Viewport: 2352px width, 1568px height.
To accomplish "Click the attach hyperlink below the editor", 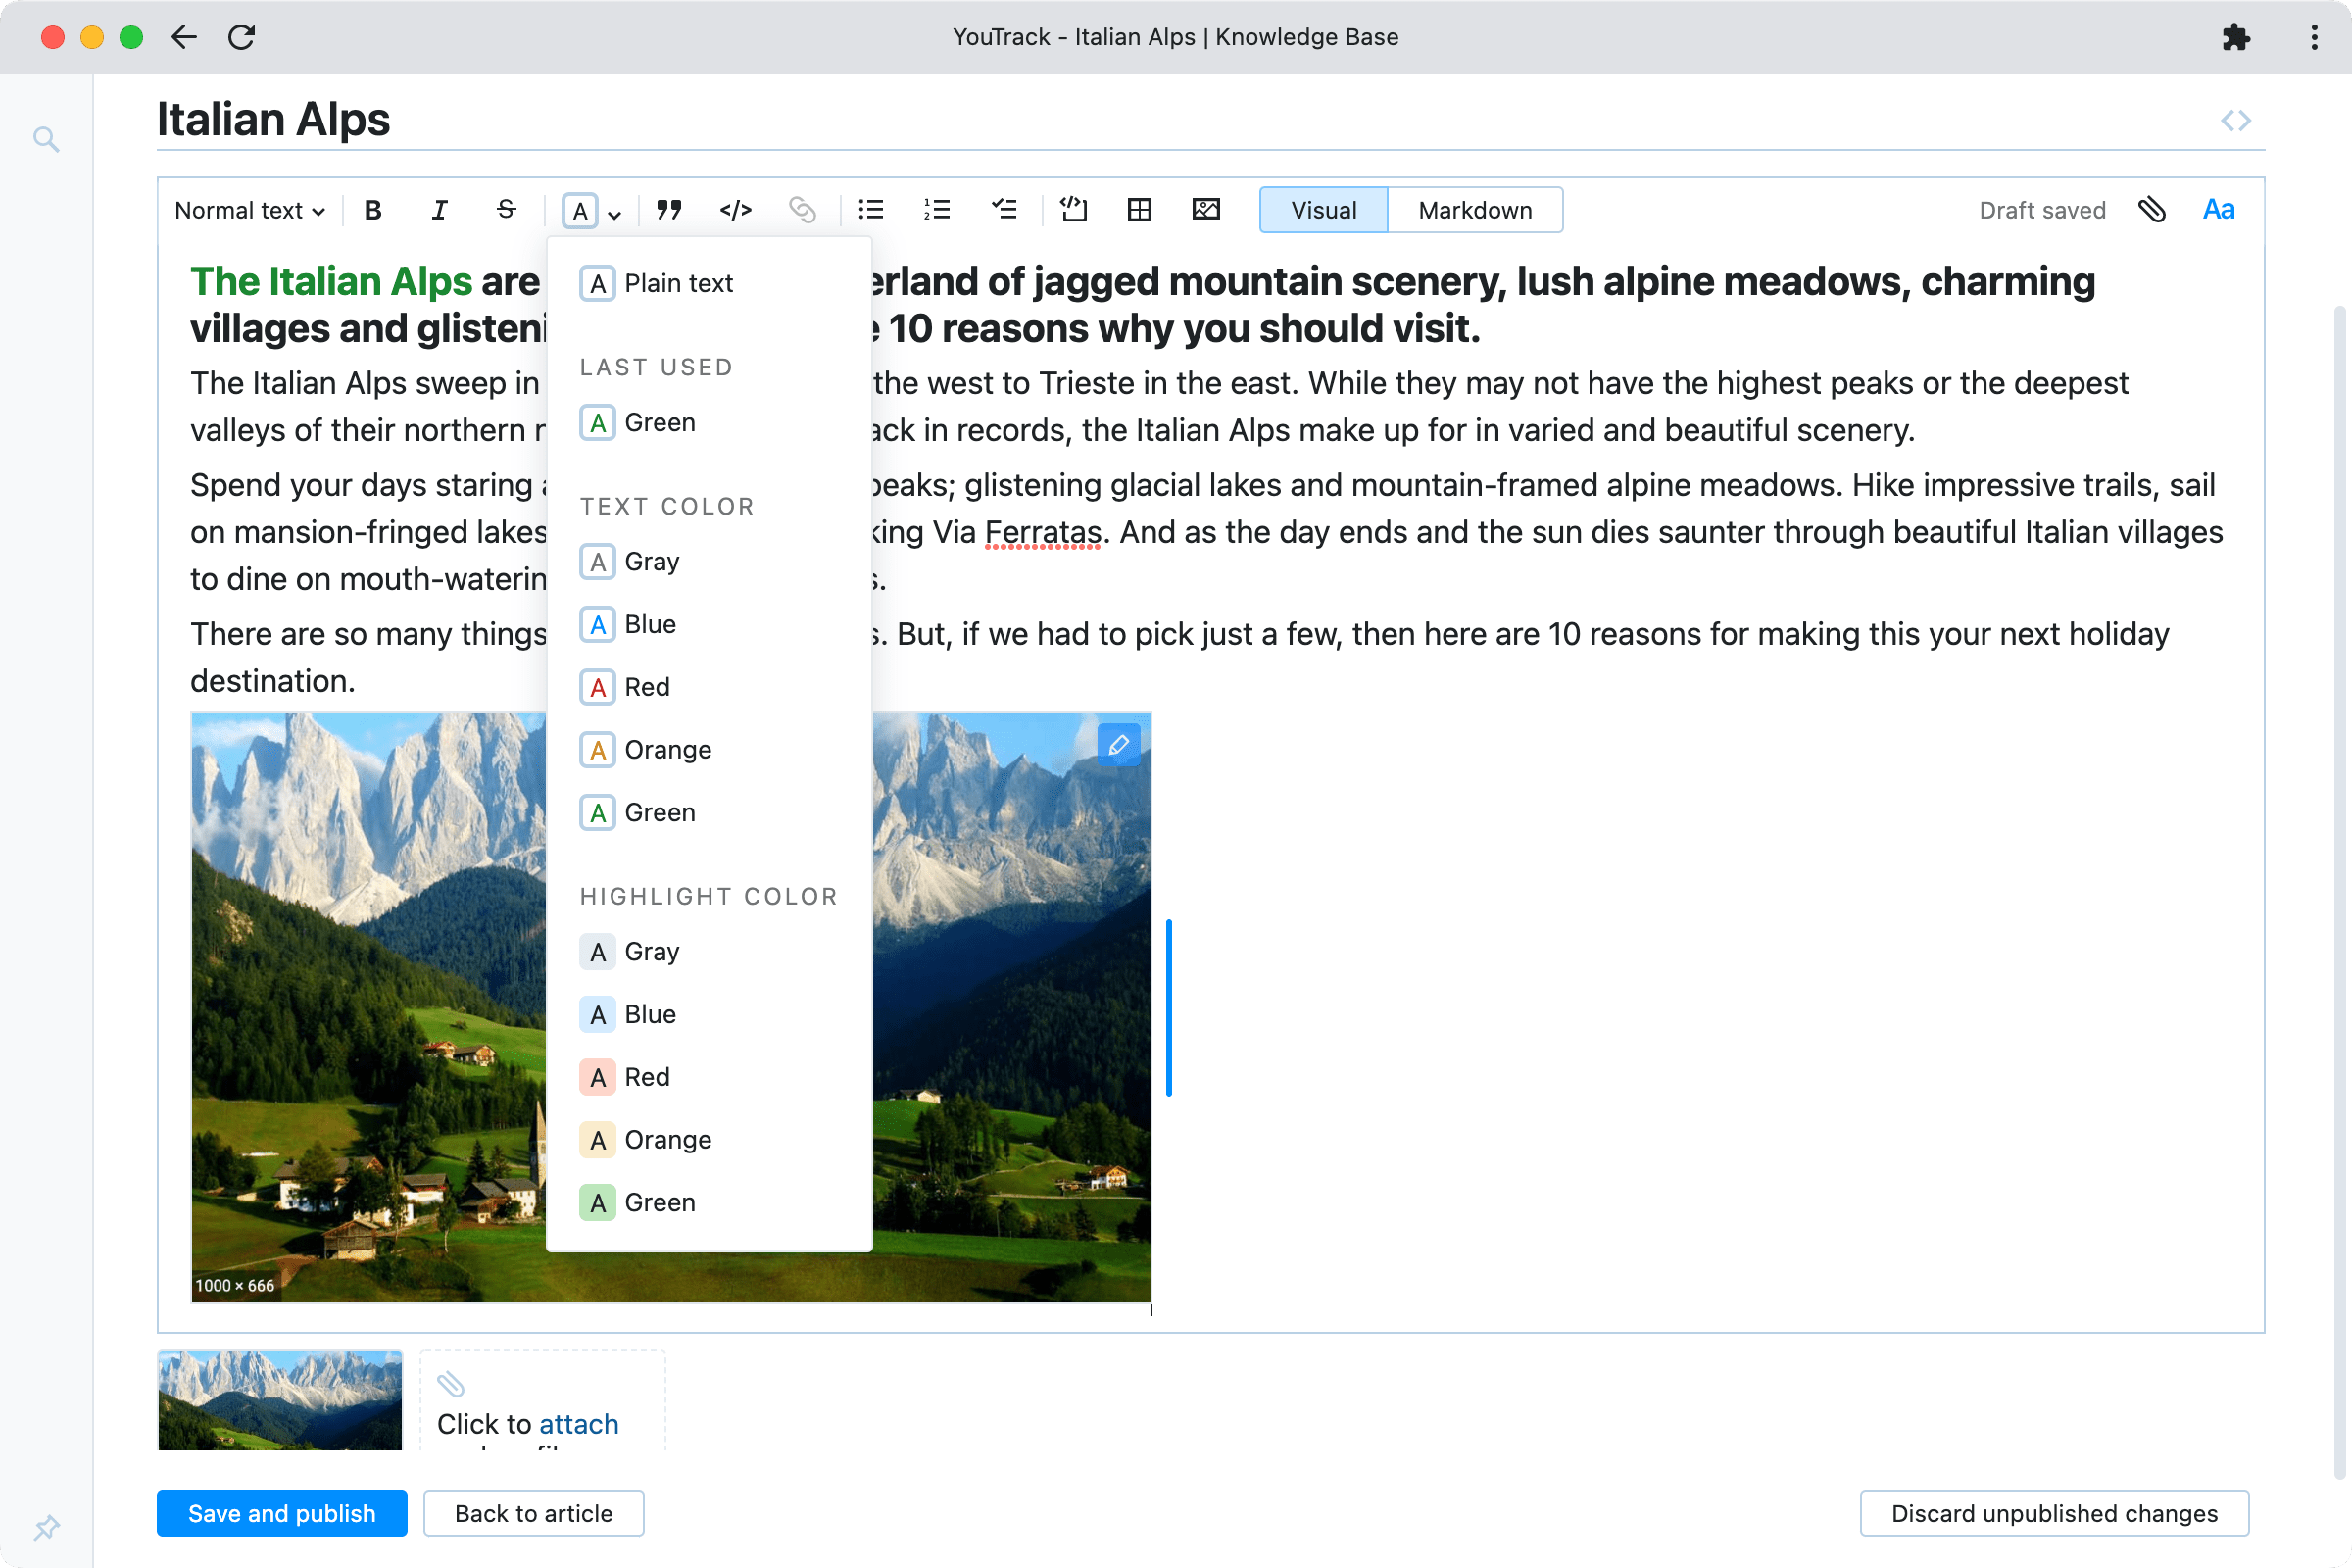I will click(x=578, y=1424).
